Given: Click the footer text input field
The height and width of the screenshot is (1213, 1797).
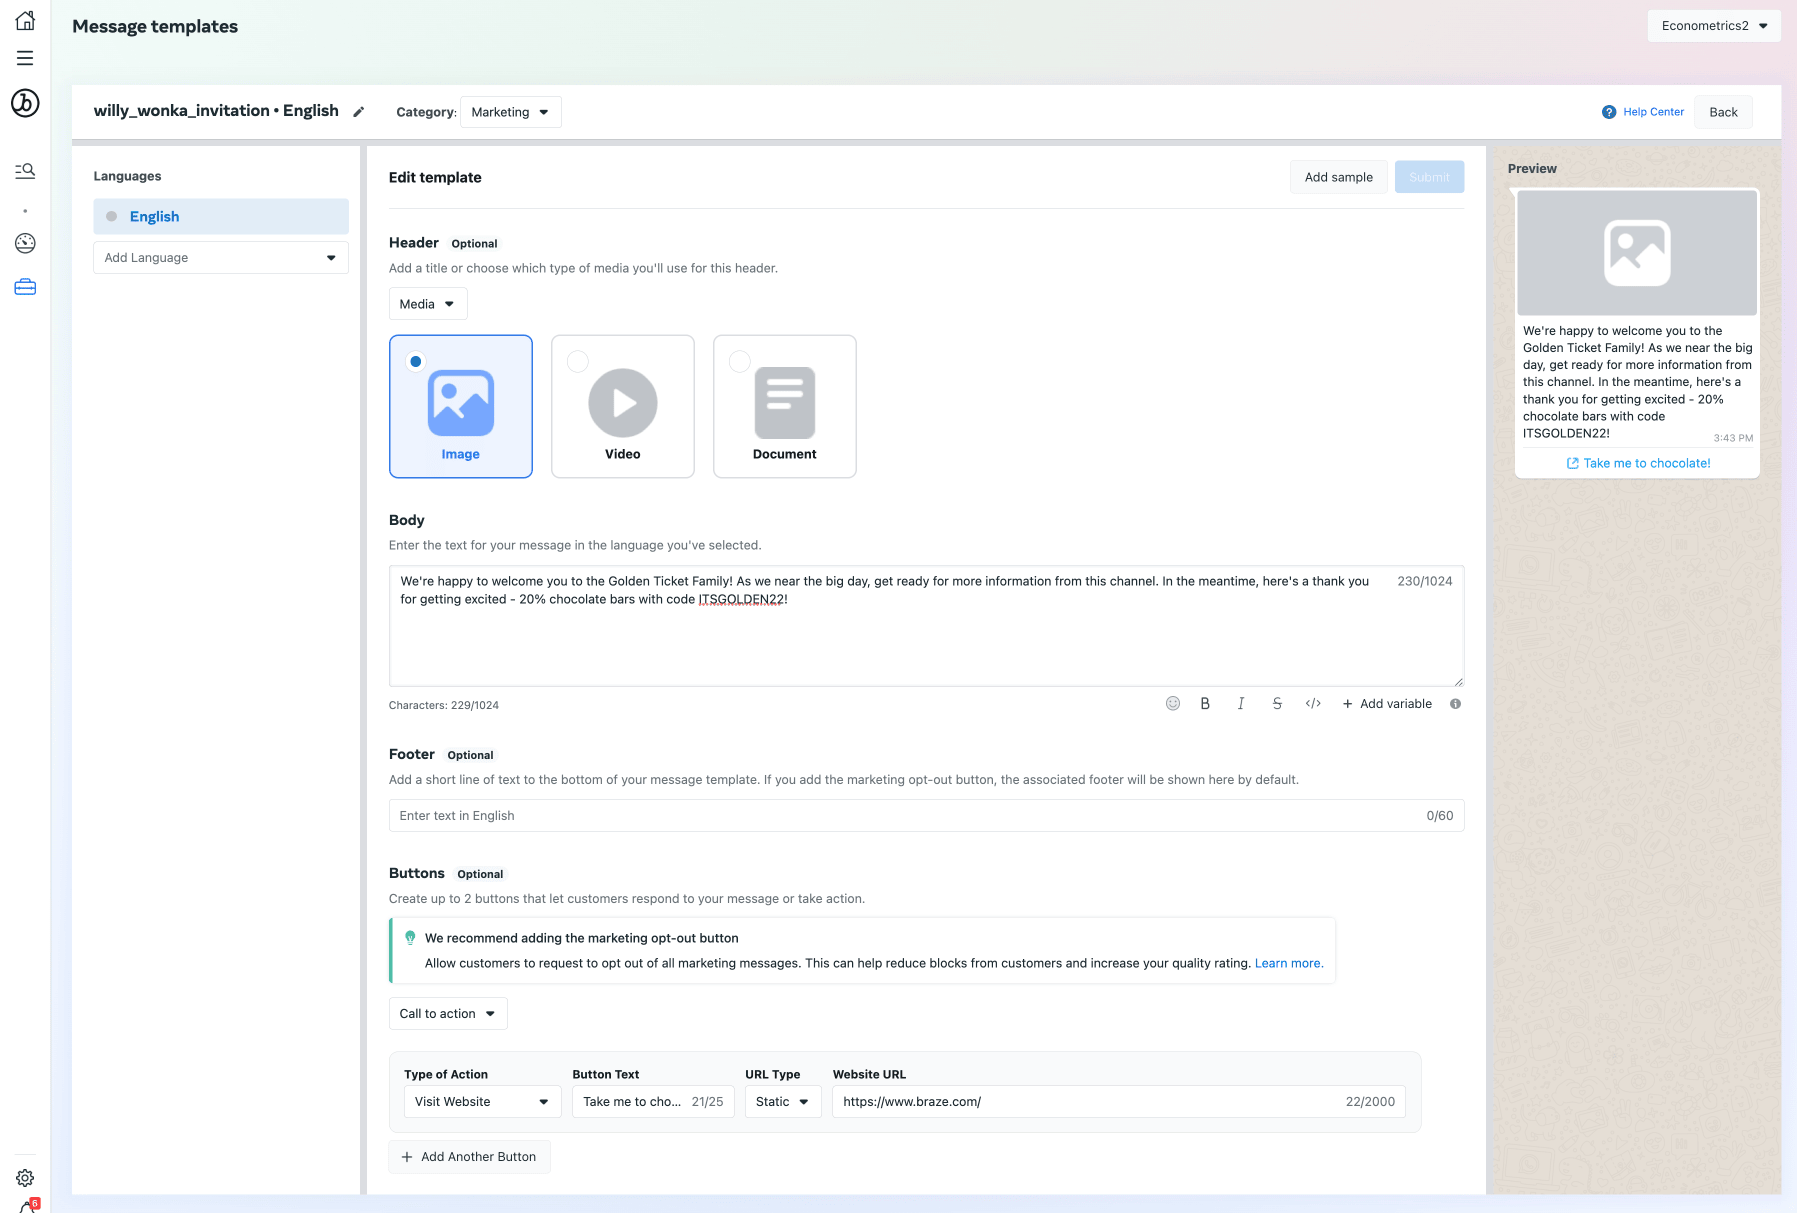Looking at the screenshot, I should [926, 816].
